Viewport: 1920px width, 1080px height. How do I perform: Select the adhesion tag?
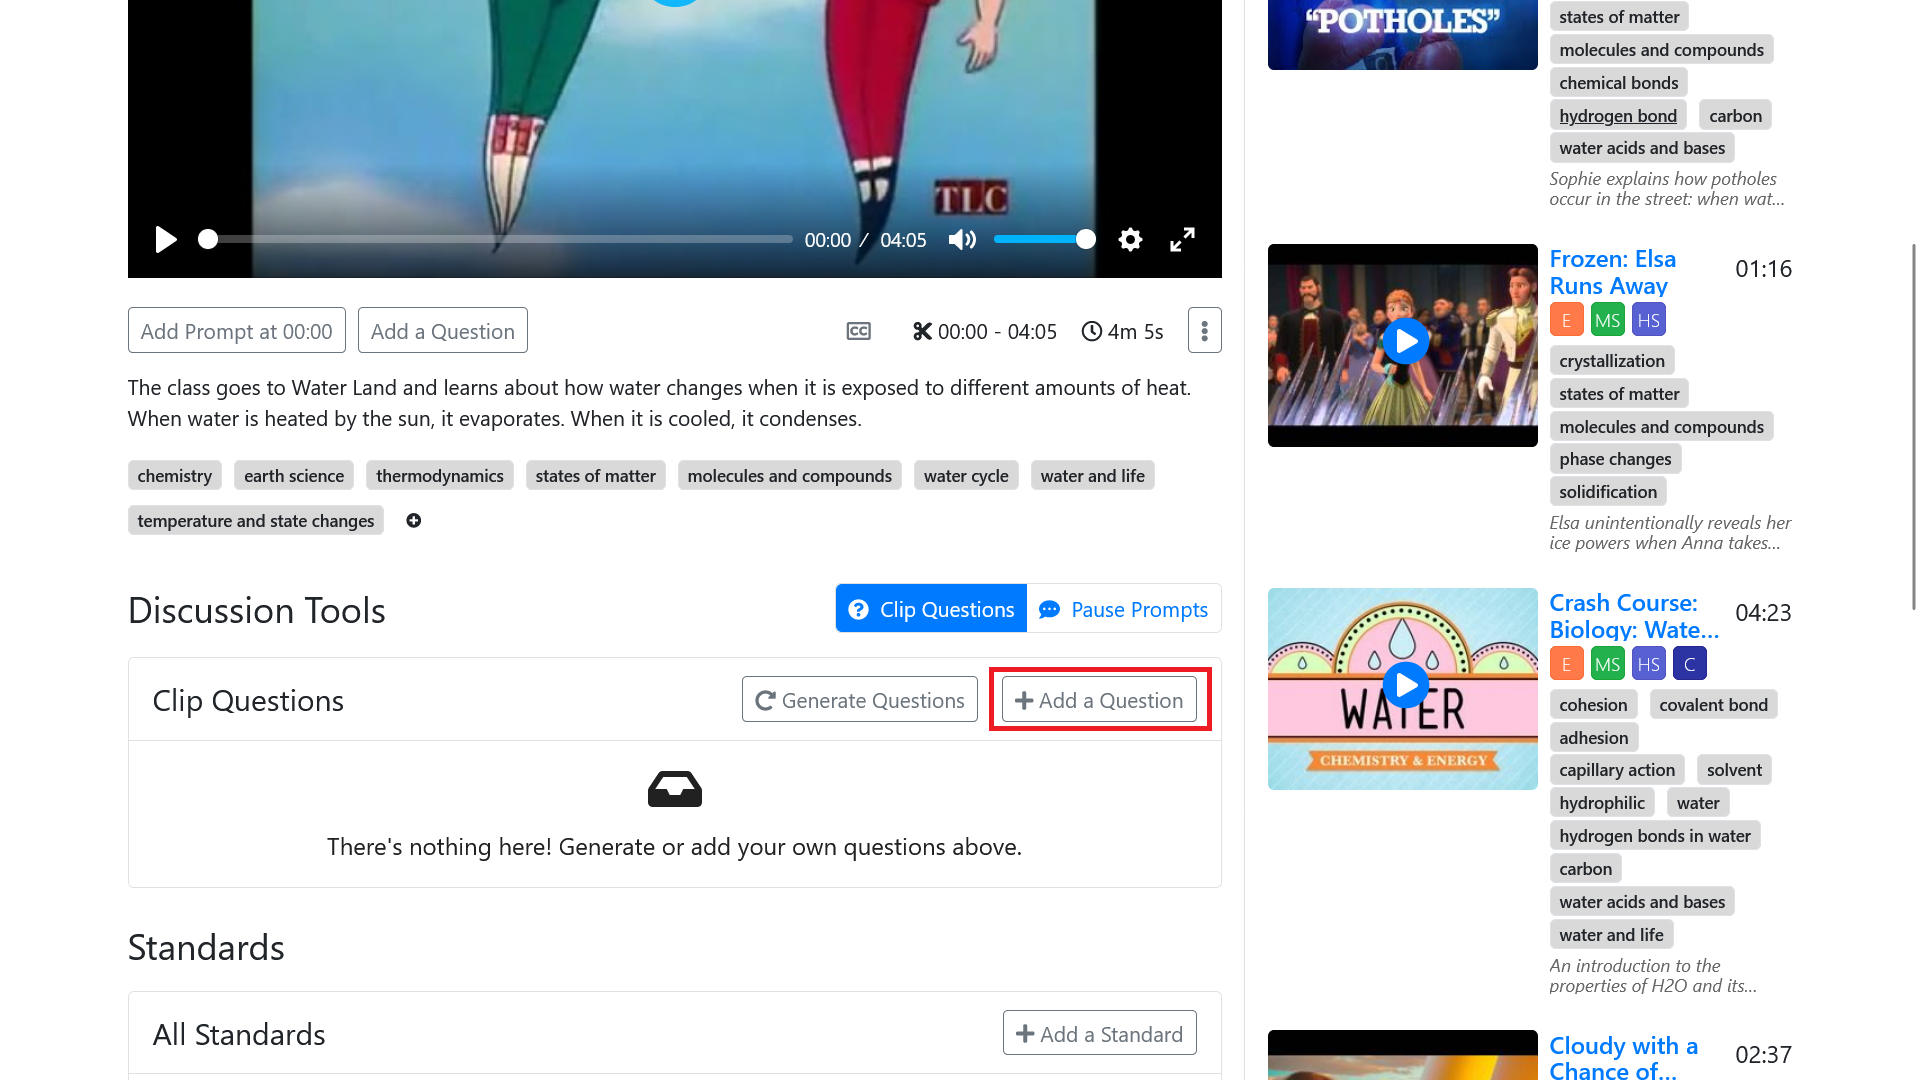coord(1594,738)
